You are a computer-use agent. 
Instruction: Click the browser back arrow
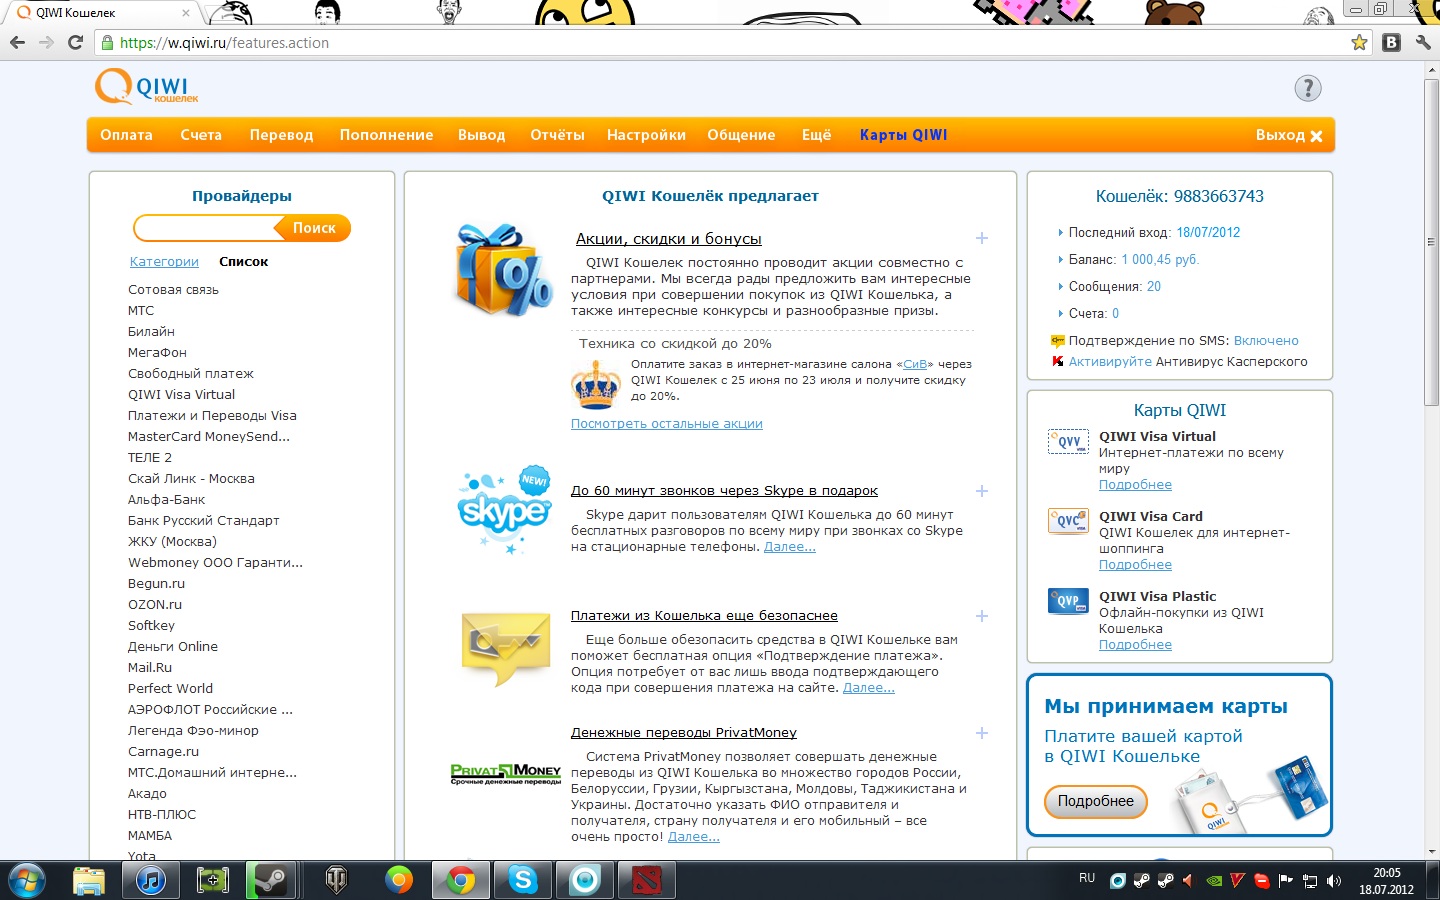[x=17, y=42]
